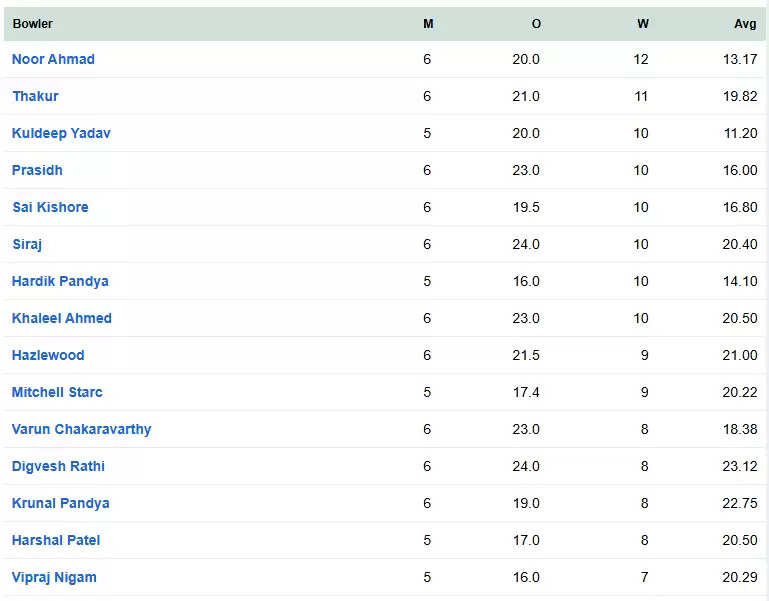
Task: Select Kuldeep Yadav's profile link
Action: 61,133
